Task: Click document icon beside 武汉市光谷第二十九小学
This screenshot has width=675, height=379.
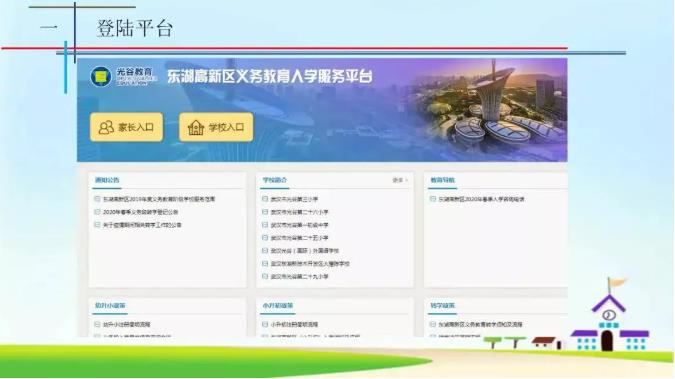Action: [265, 276]
